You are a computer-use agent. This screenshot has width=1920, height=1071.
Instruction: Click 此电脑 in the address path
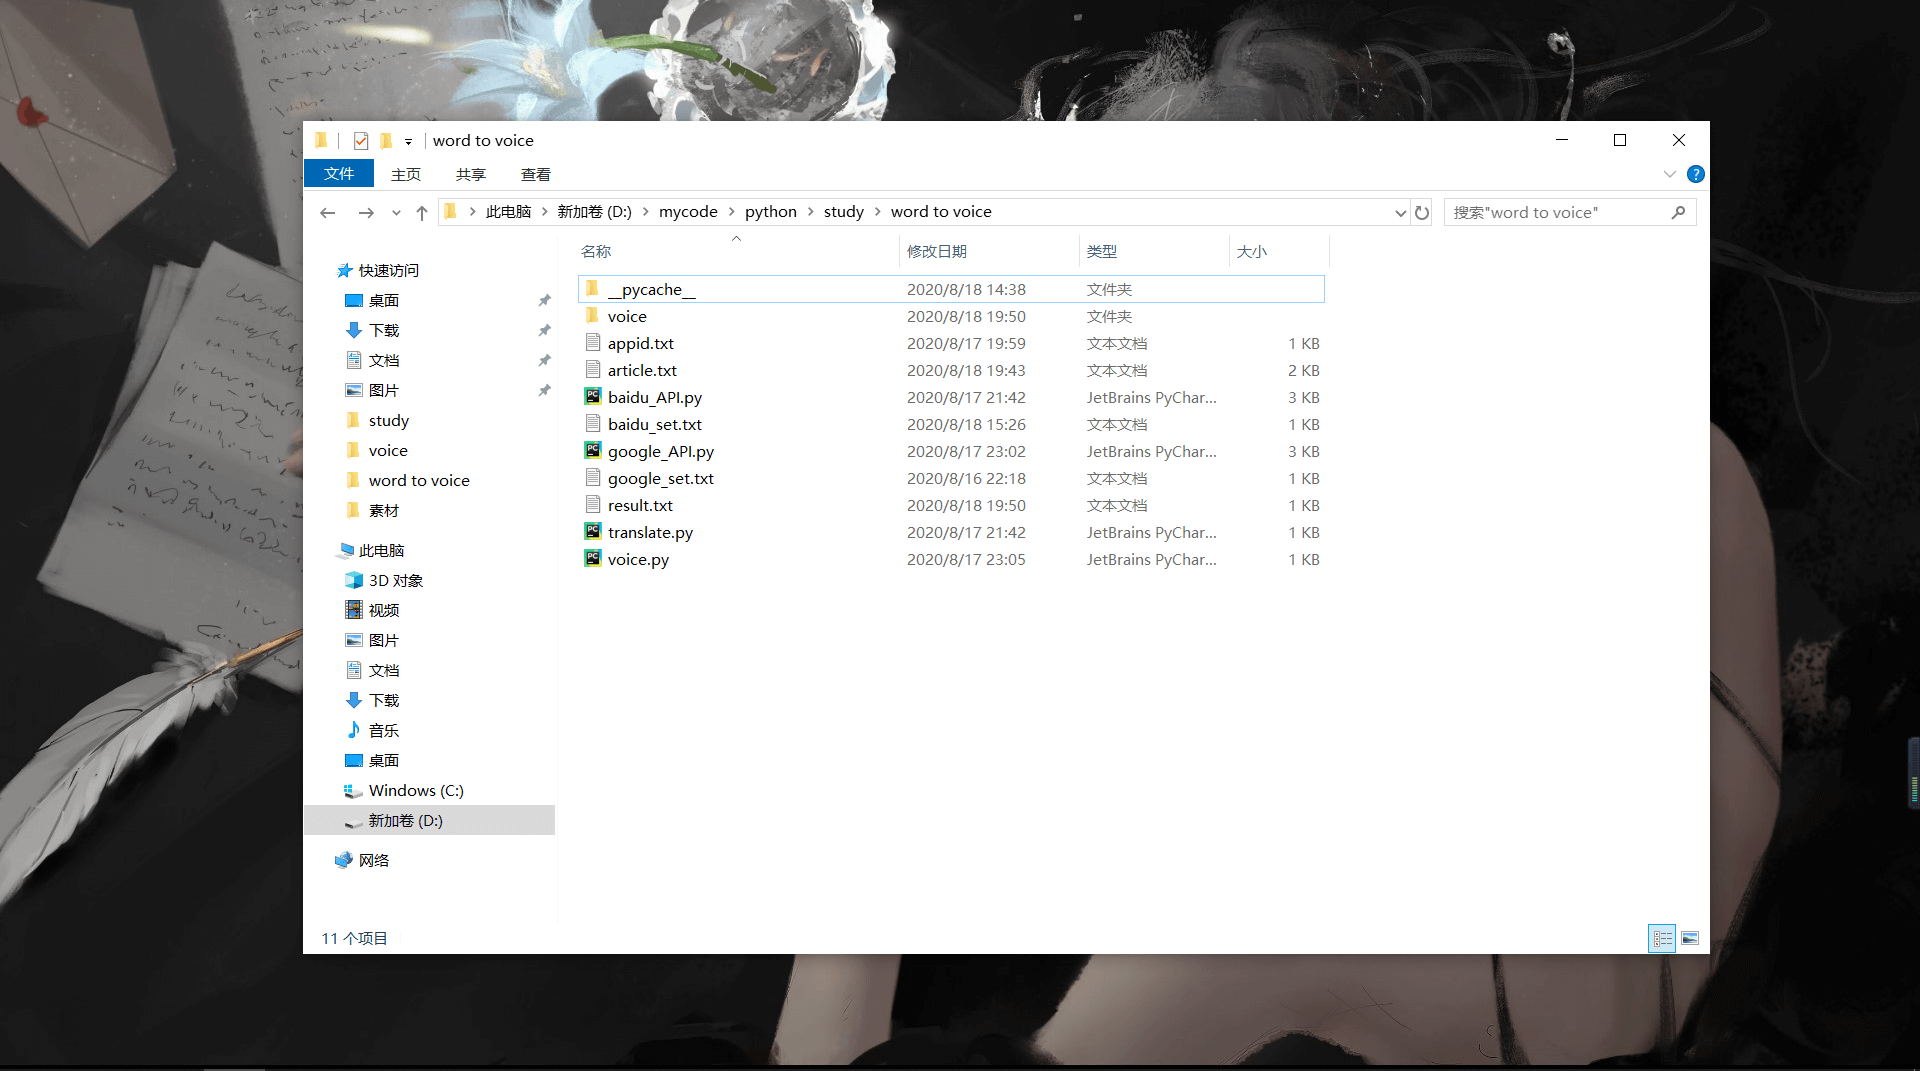pos(508,212)
